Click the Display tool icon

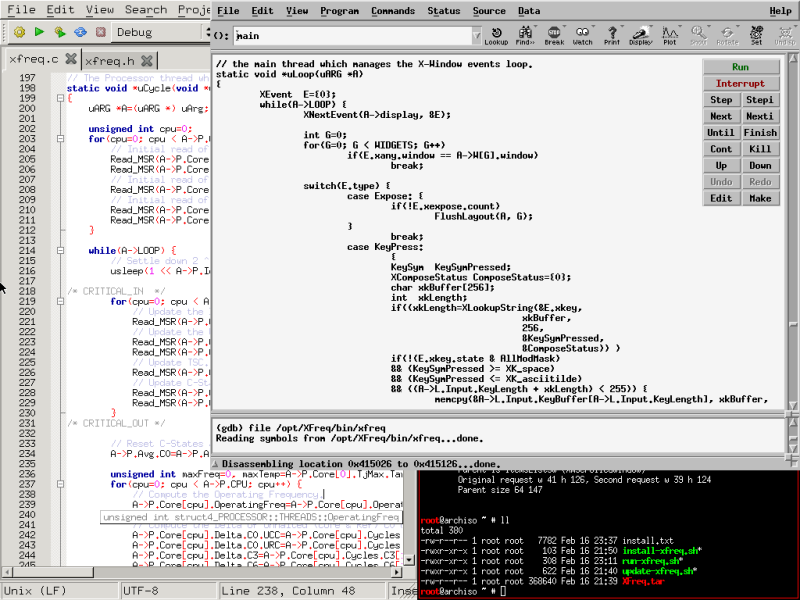pyautogui.click(x=641, y=36)
